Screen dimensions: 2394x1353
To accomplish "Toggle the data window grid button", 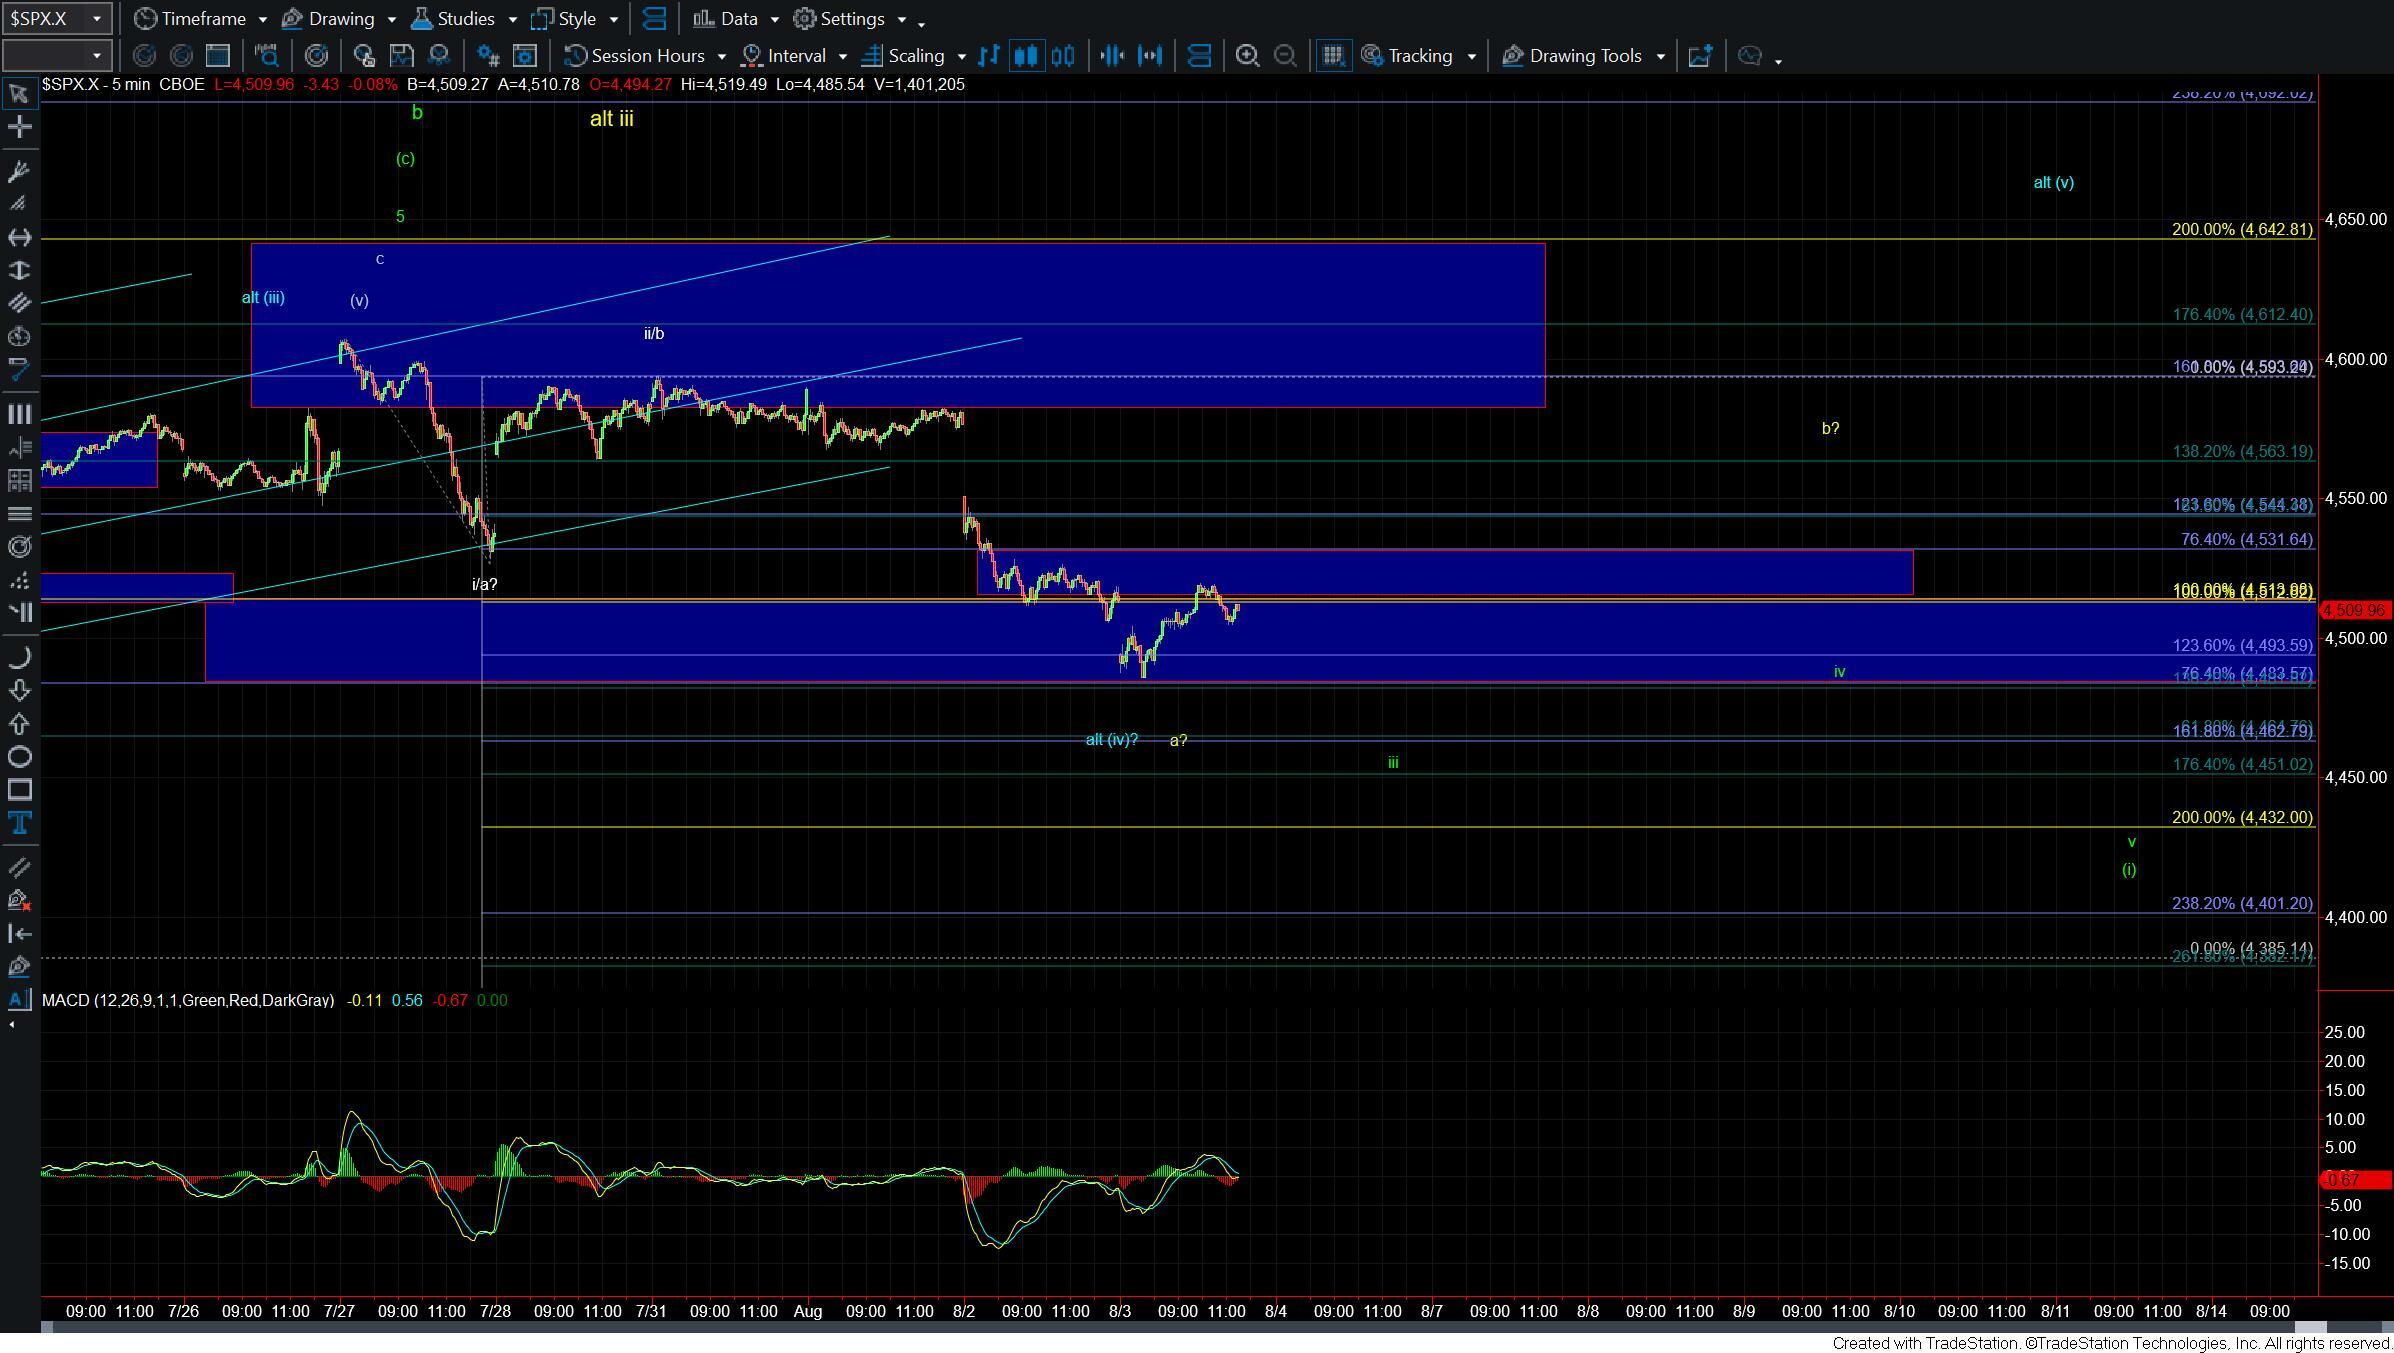I will [1332, 56].
